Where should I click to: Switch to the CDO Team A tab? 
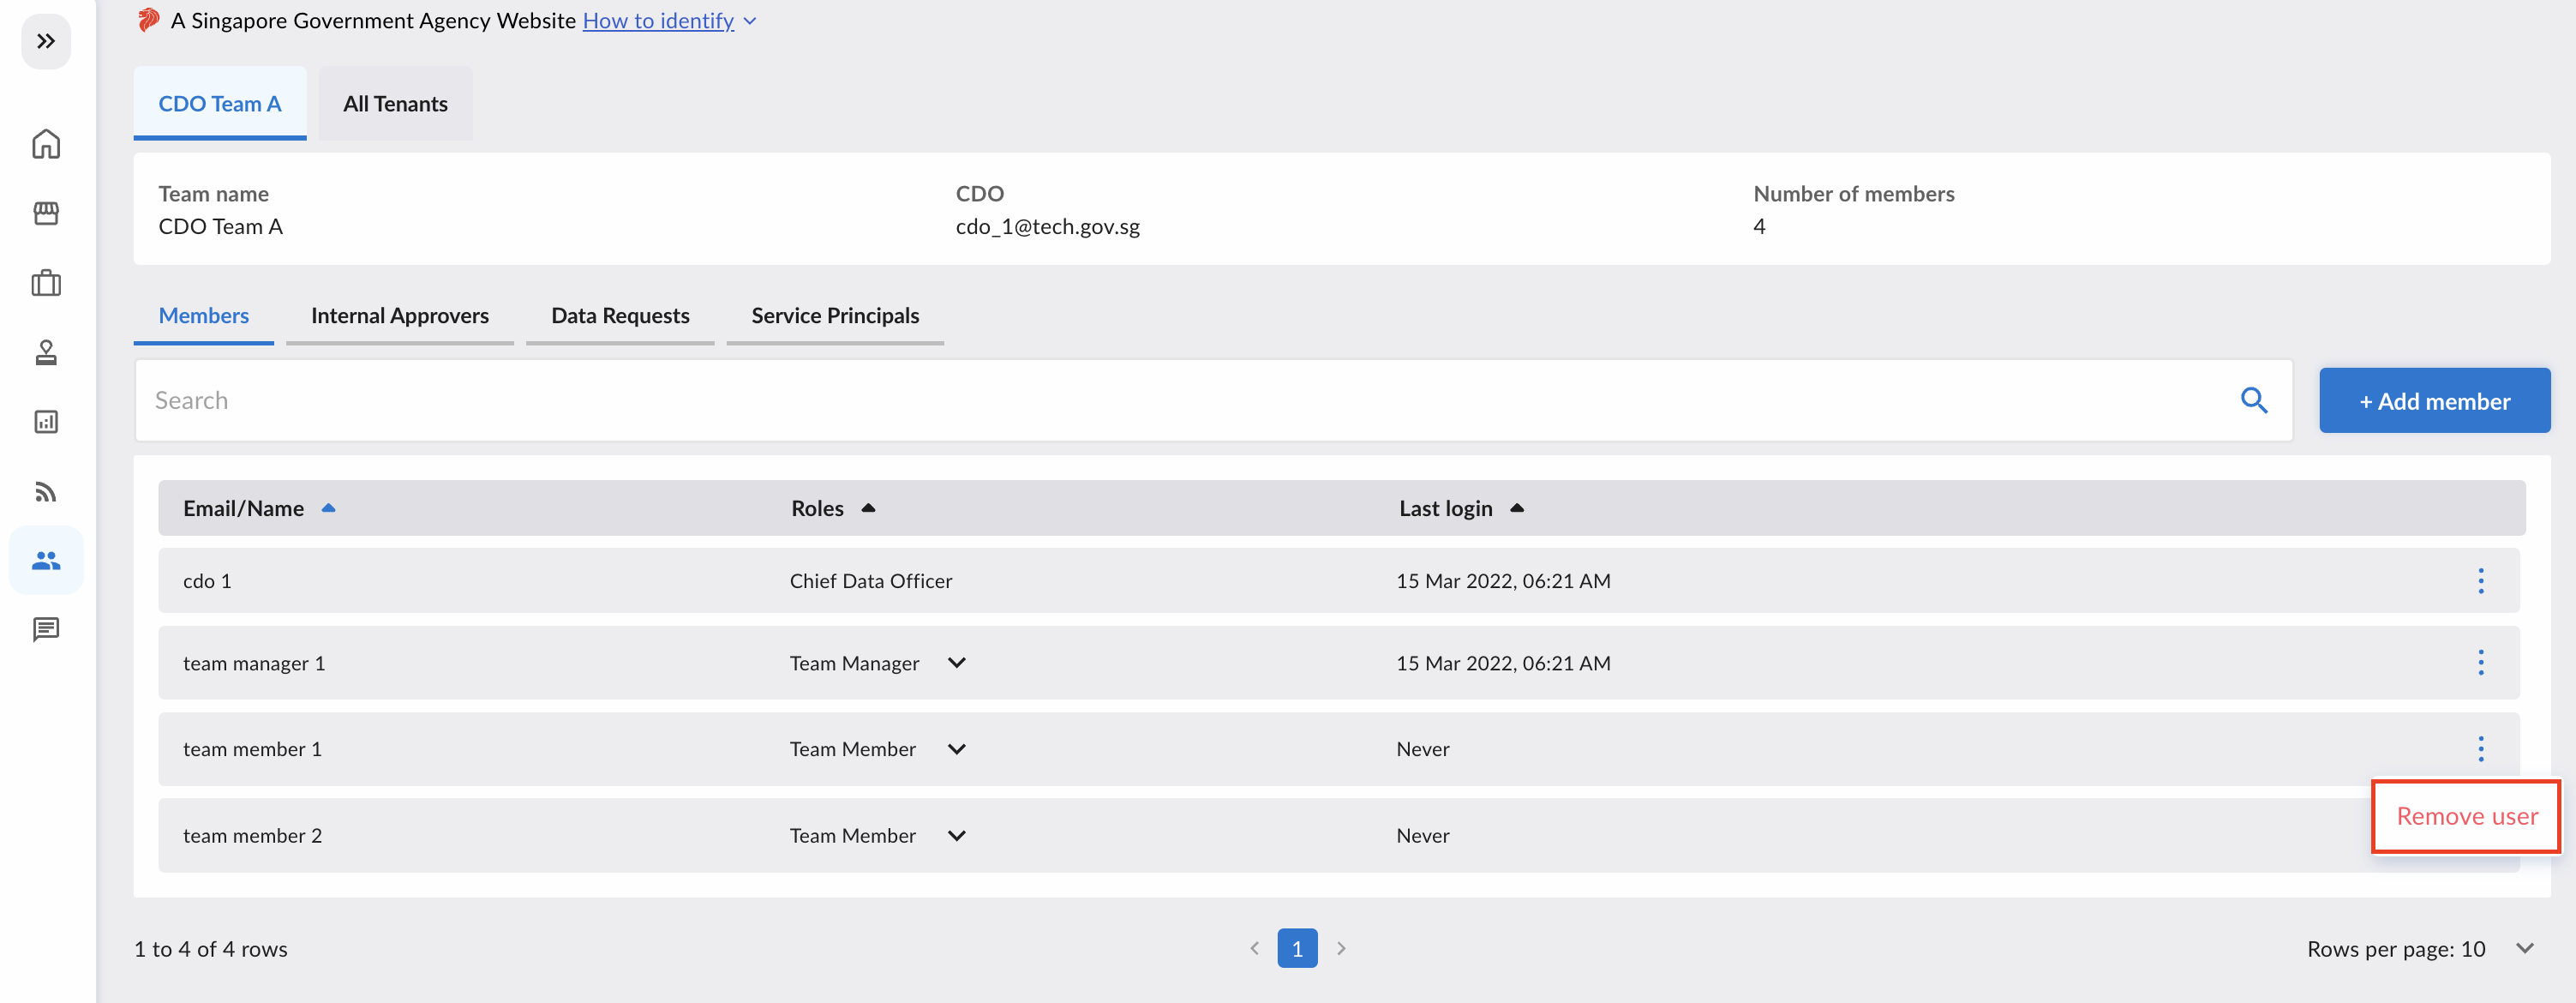tap(220, 103)
